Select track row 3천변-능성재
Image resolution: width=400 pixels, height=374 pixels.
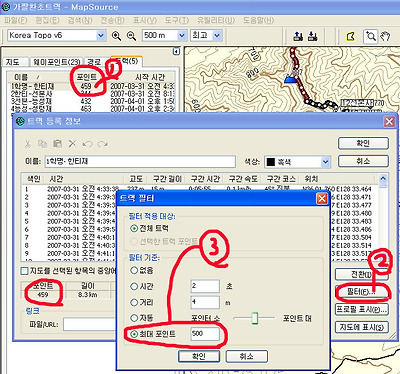click(x=92, y=101)
